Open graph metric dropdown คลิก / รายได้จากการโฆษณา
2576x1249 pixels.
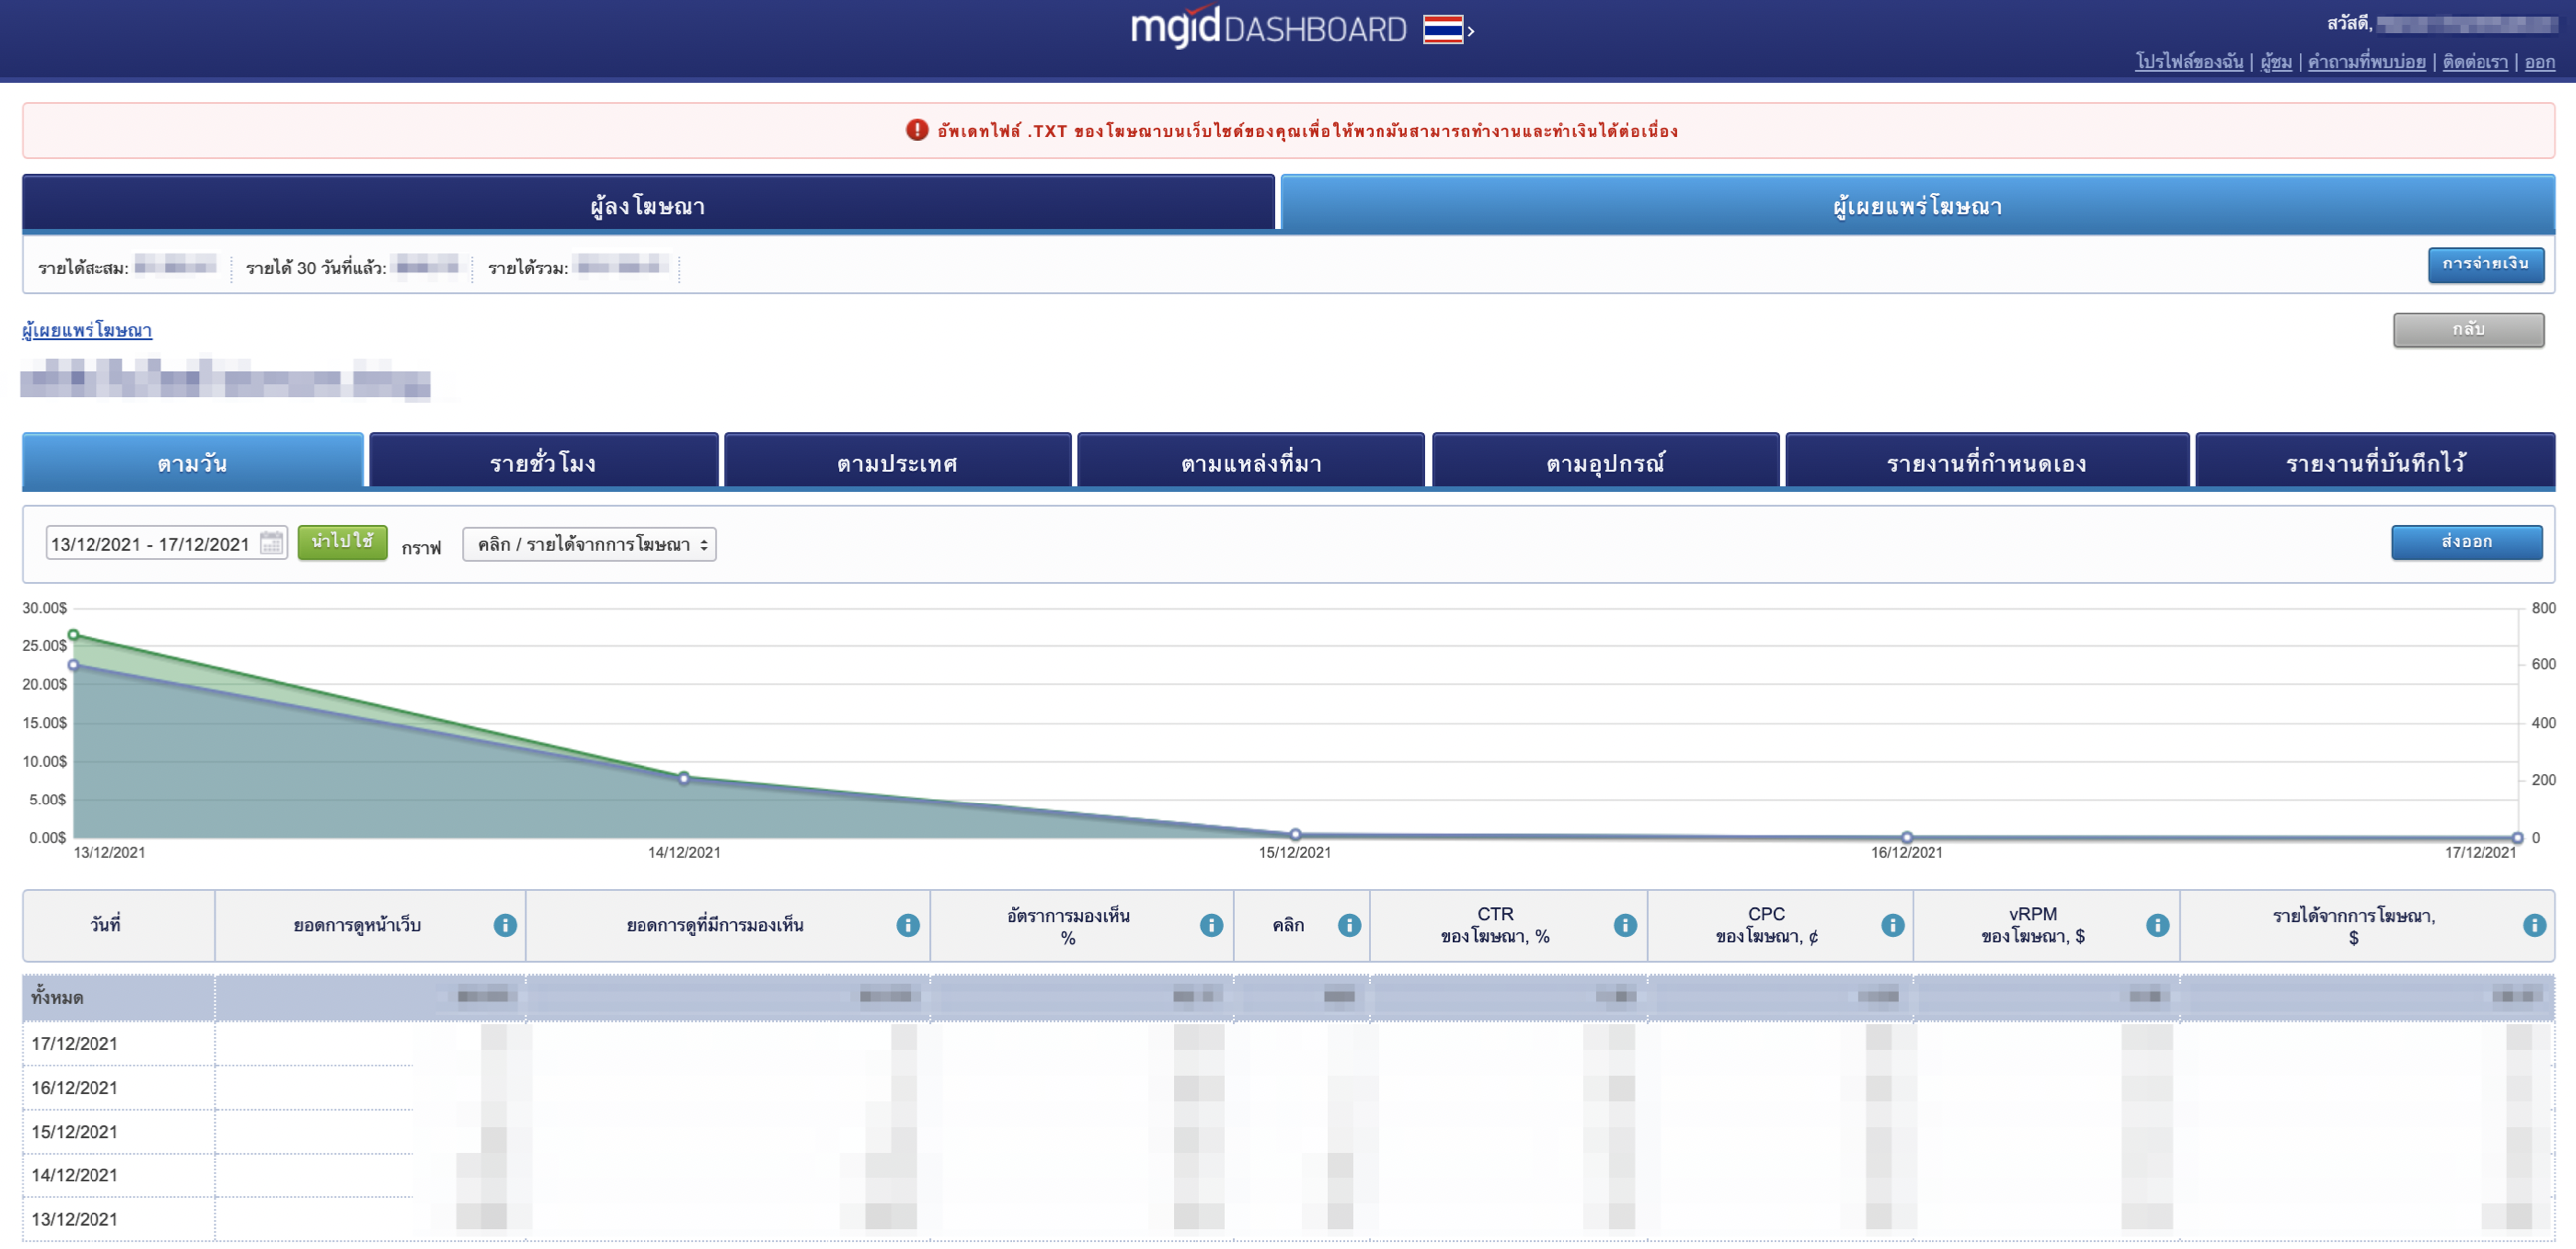tap(589, 544)
